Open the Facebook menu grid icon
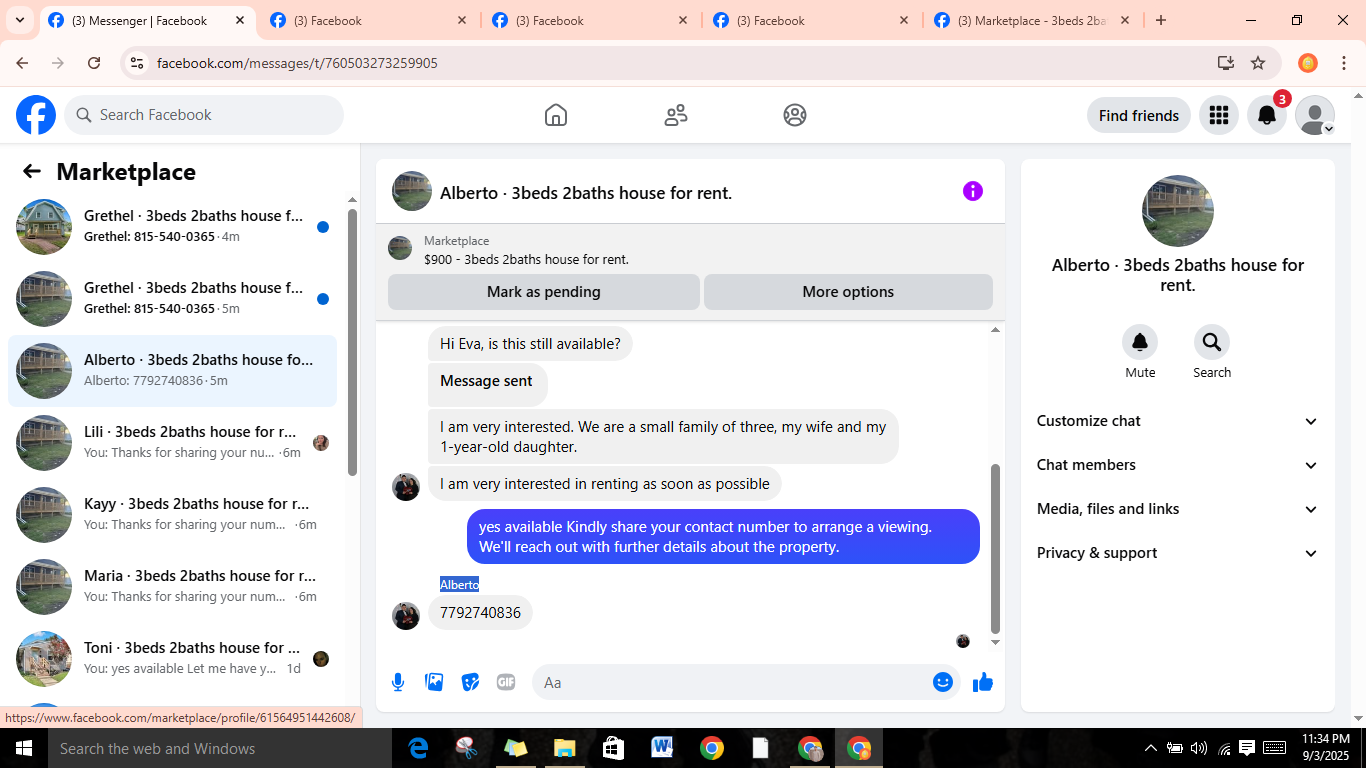This screenshot has height=768, width=1366. click(x=1218, y=115)
